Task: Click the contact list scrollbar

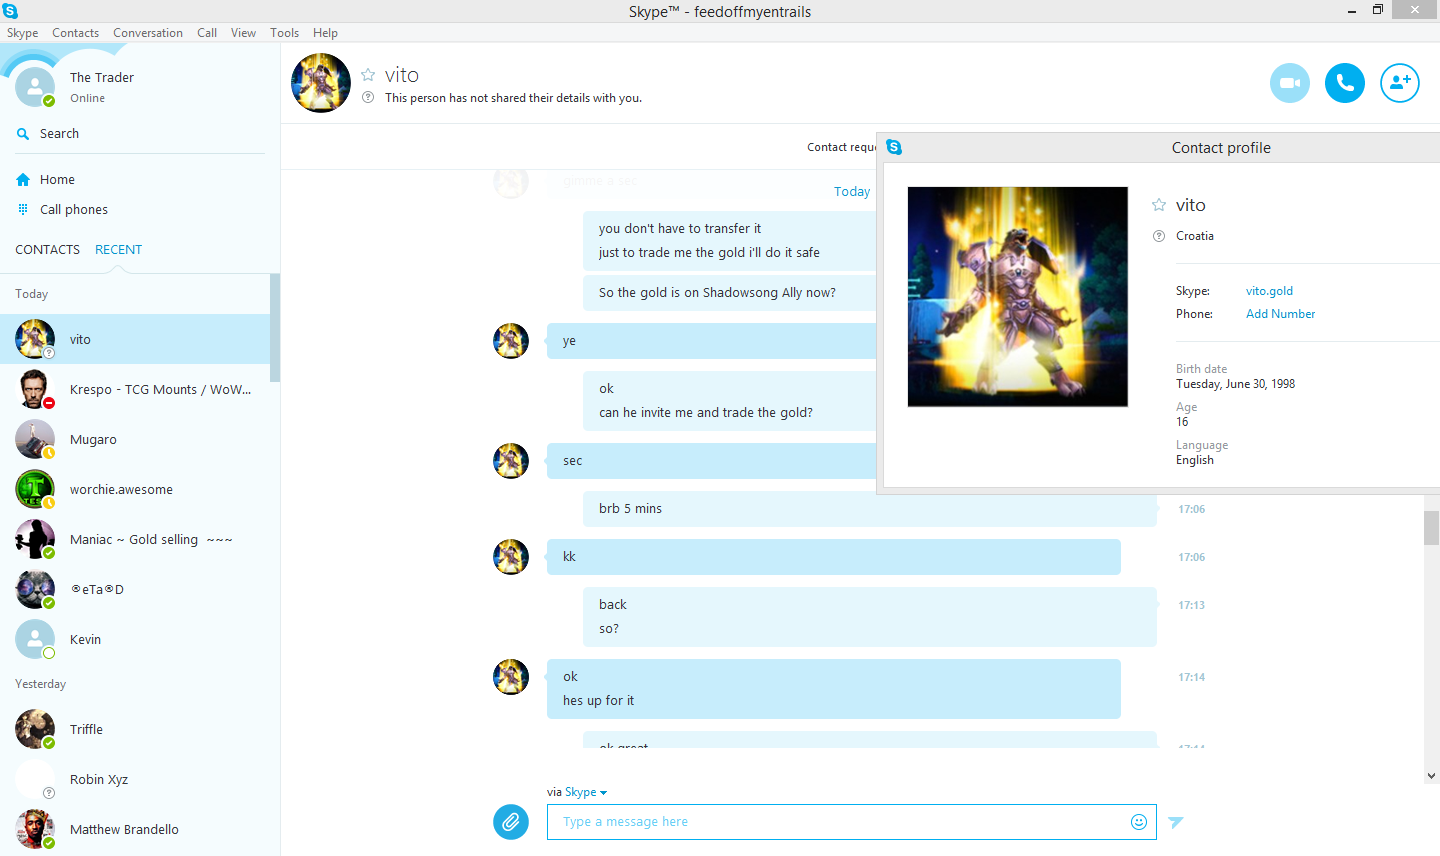Action: [x=275, y=328]
